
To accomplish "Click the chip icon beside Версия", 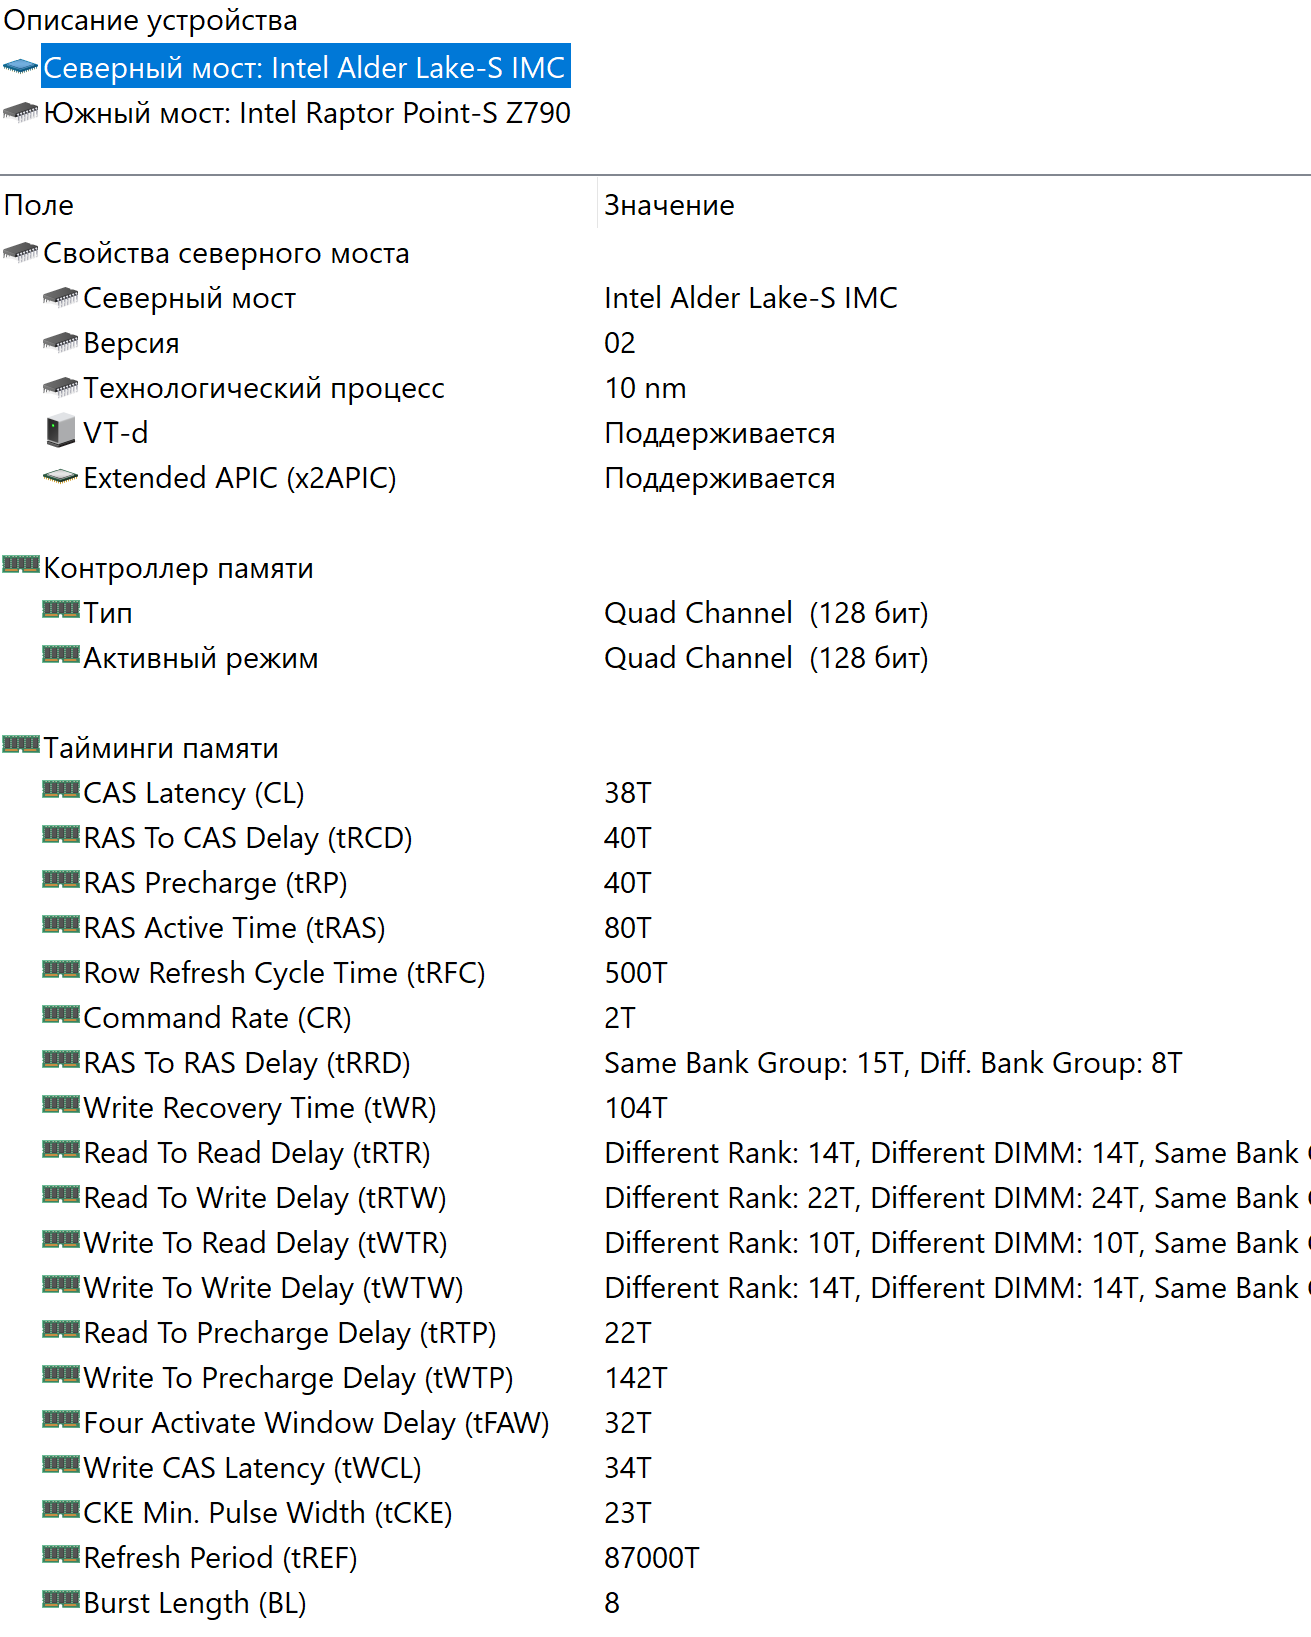I will [60, 342].
